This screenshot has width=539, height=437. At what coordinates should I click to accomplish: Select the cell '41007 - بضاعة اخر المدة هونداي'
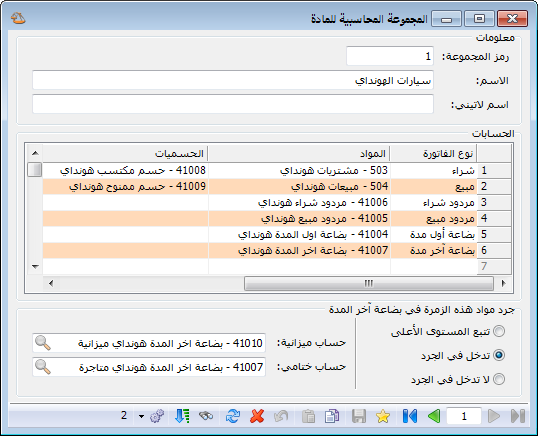299,250
